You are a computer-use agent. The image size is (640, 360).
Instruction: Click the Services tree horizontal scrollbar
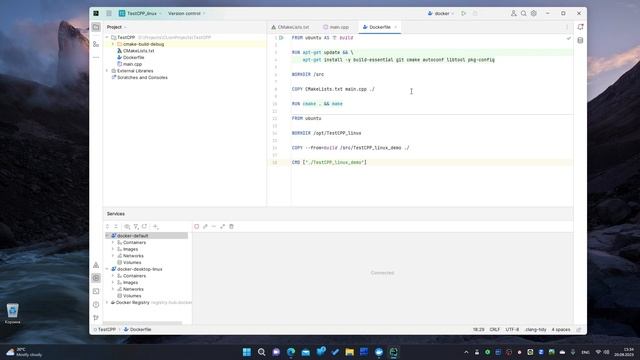143,323
